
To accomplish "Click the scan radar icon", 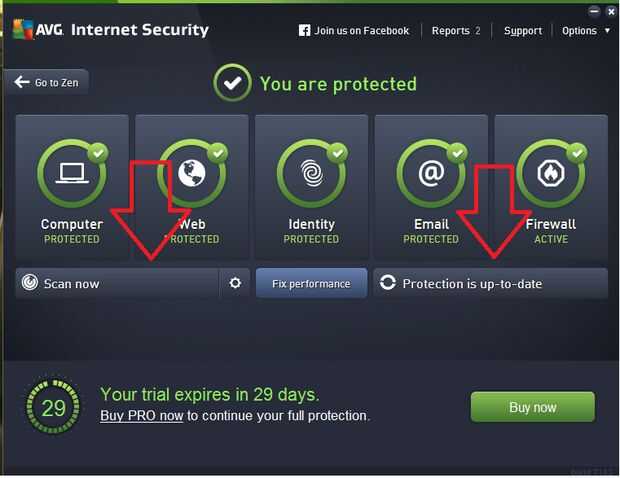I will click(29, 284).
